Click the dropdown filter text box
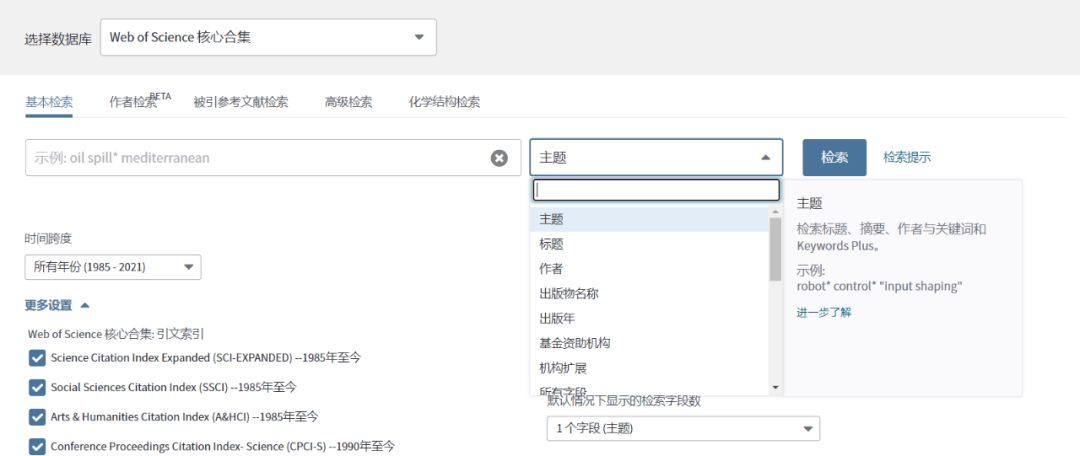The height and width of the screenshot is (456, 1080). pos(657,190)
